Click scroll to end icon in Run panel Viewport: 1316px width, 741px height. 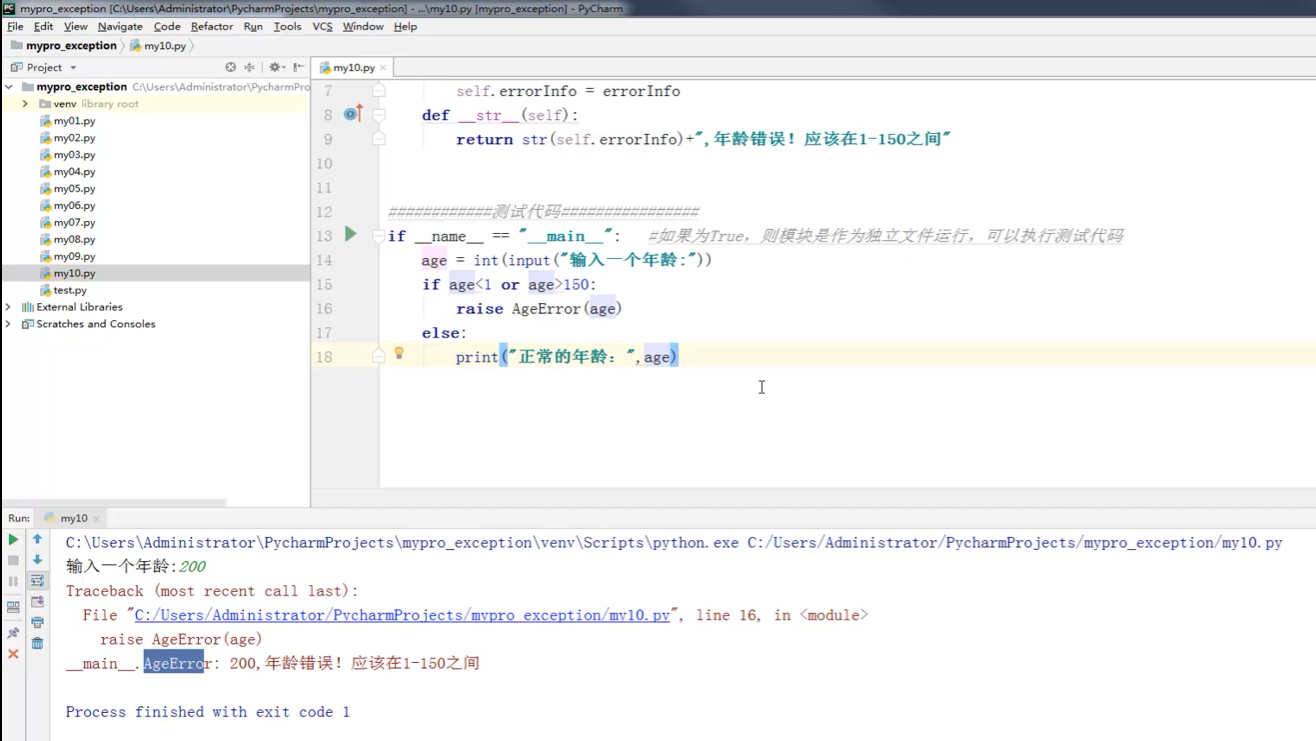pyautogui.click(x=38, y=602)
